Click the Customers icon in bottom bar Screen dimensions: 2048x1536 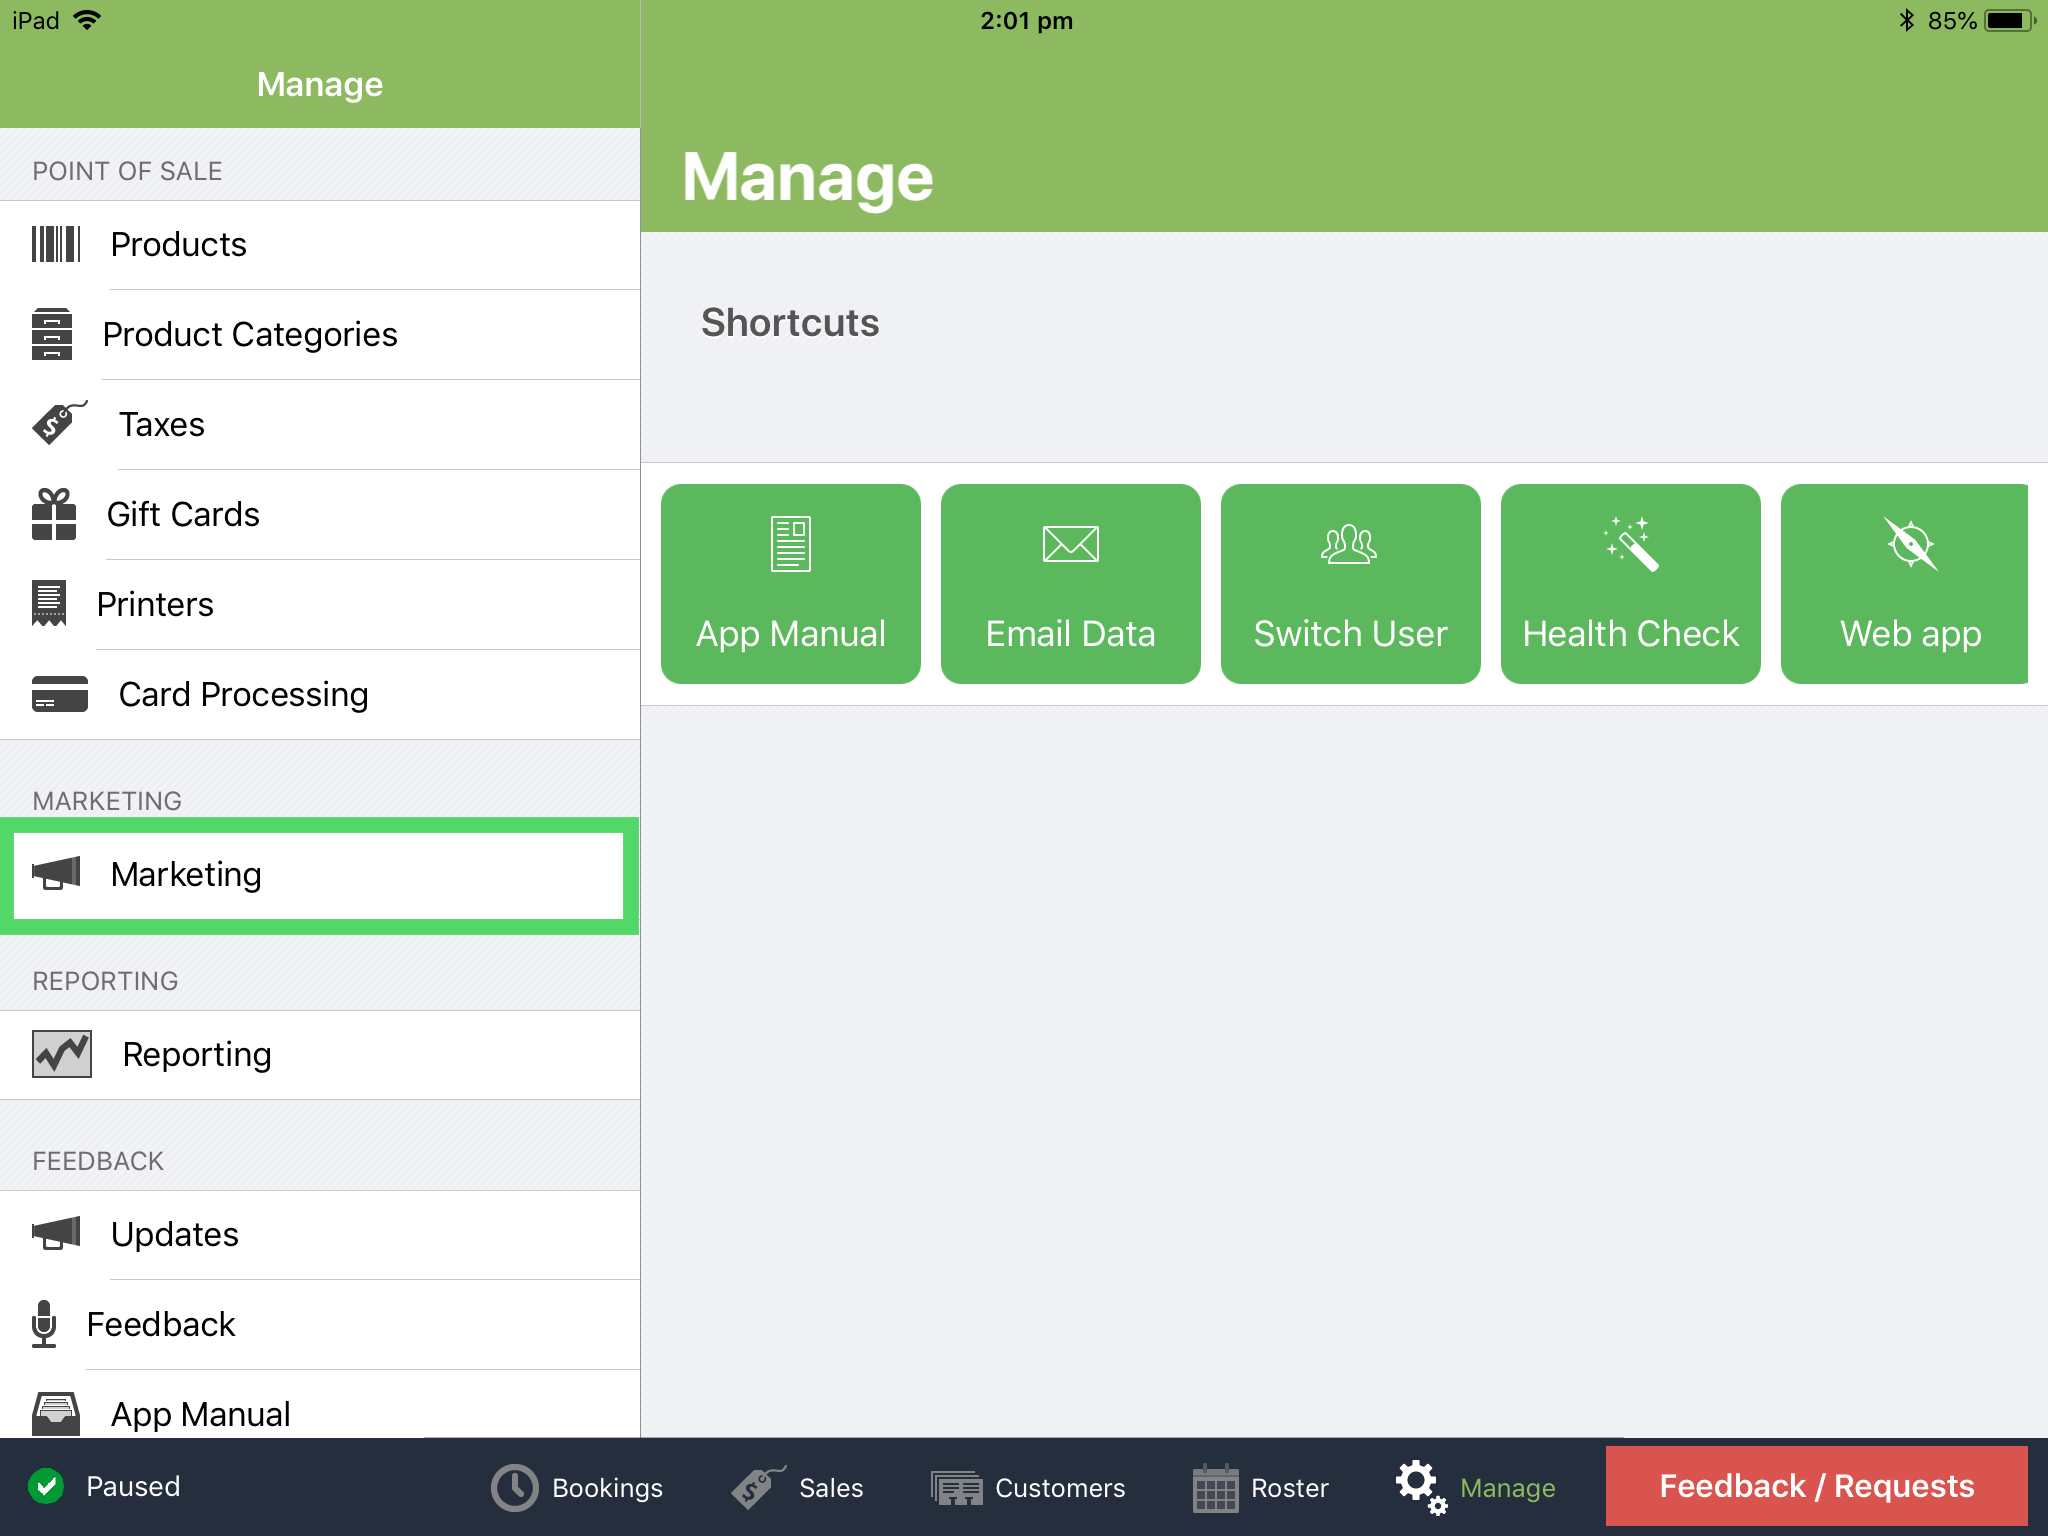click(x=957, y=1488)
